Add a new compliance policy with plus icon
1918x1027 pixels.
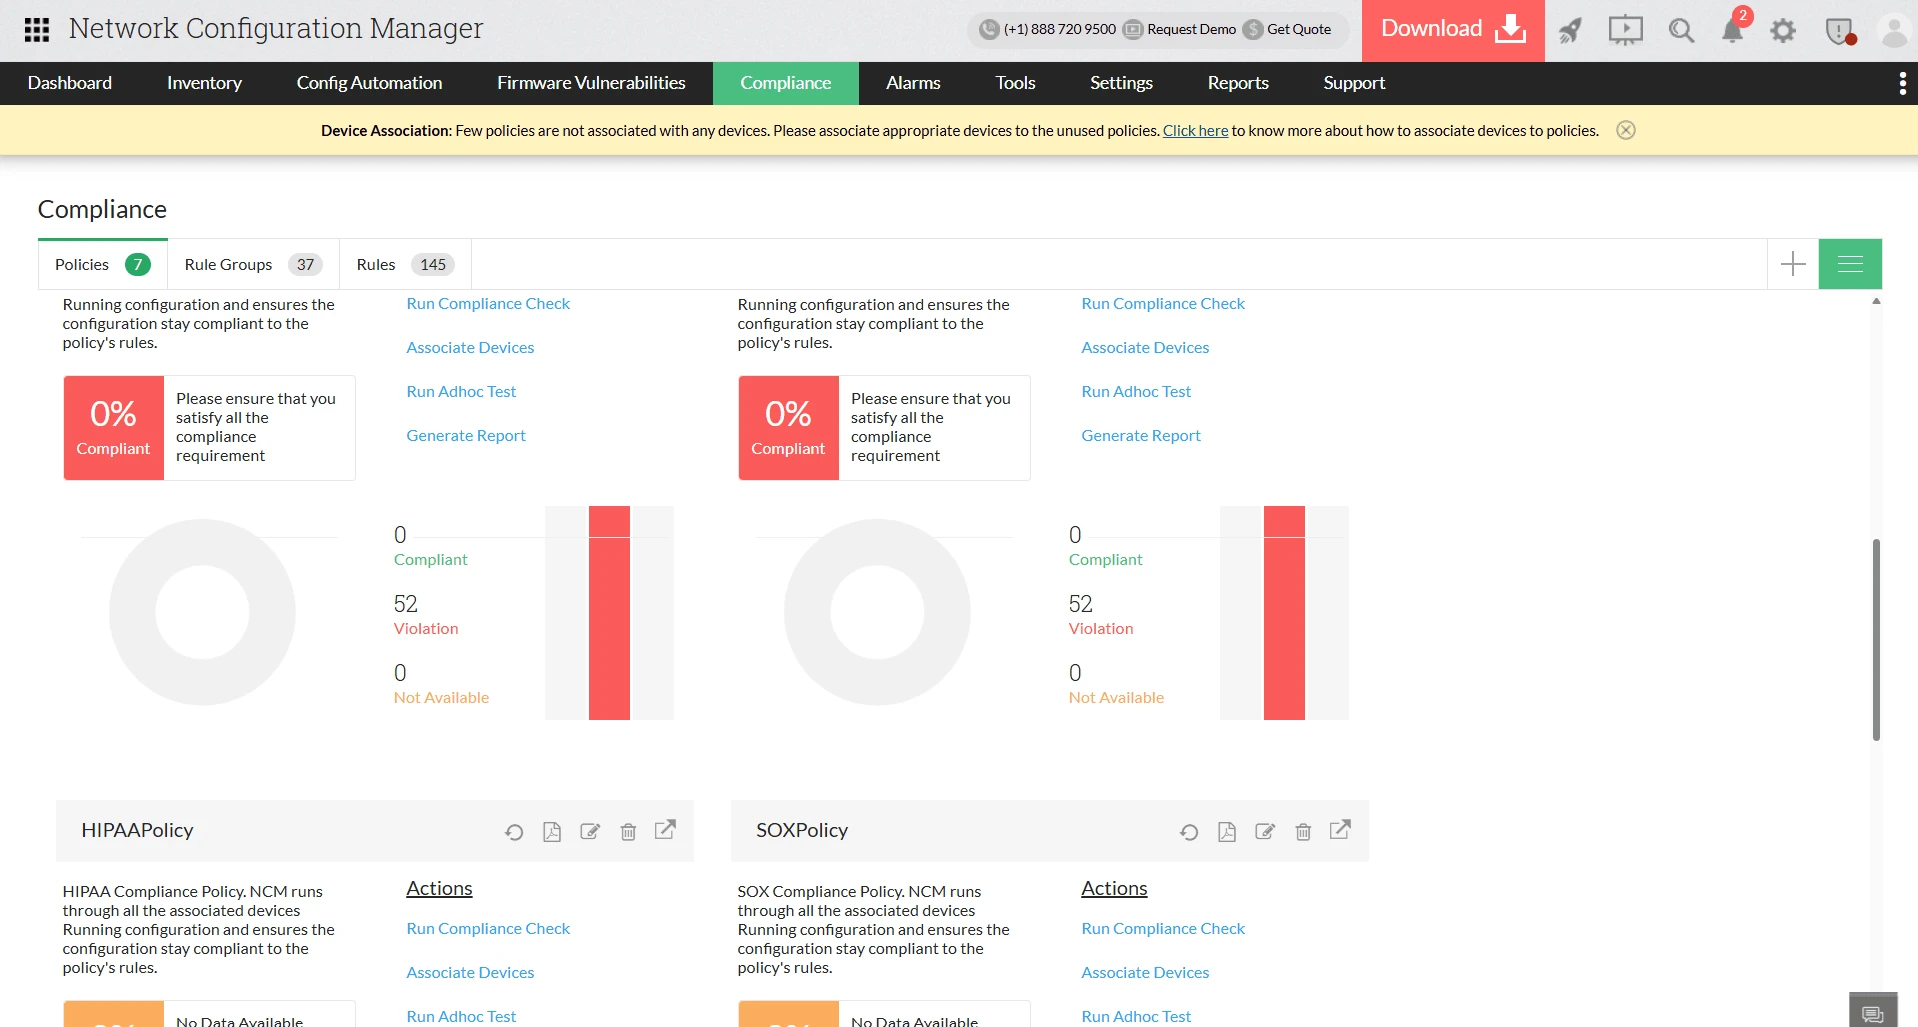[x=1792, y=263]
